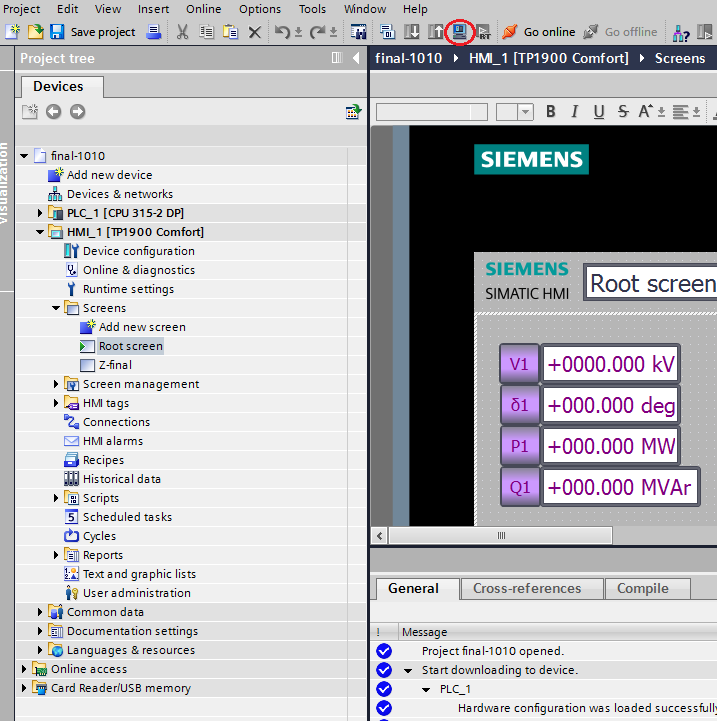Open the Options menu

[x=260, y=9]
